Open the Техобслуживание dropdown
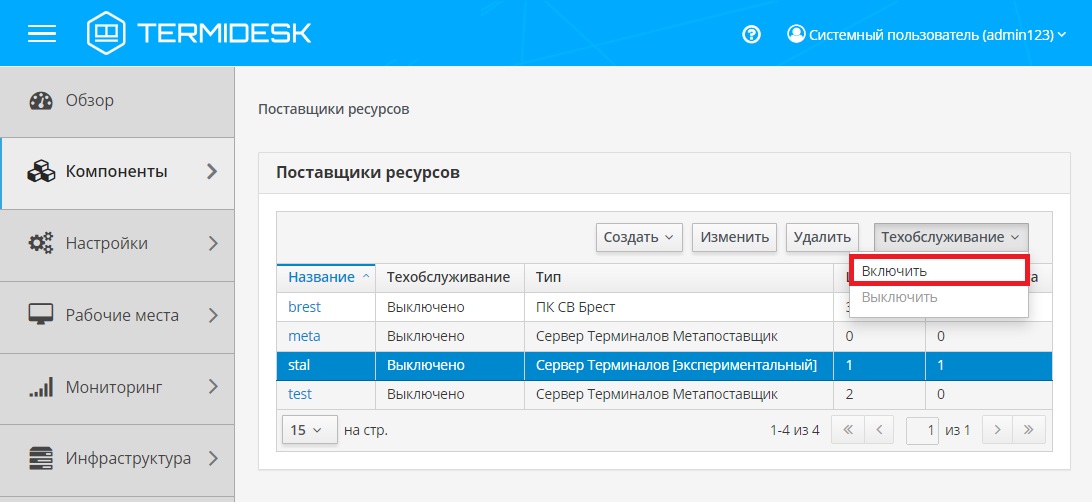Image resolution: width=1092 pixels, height=502 pixels. coord(950,237)
